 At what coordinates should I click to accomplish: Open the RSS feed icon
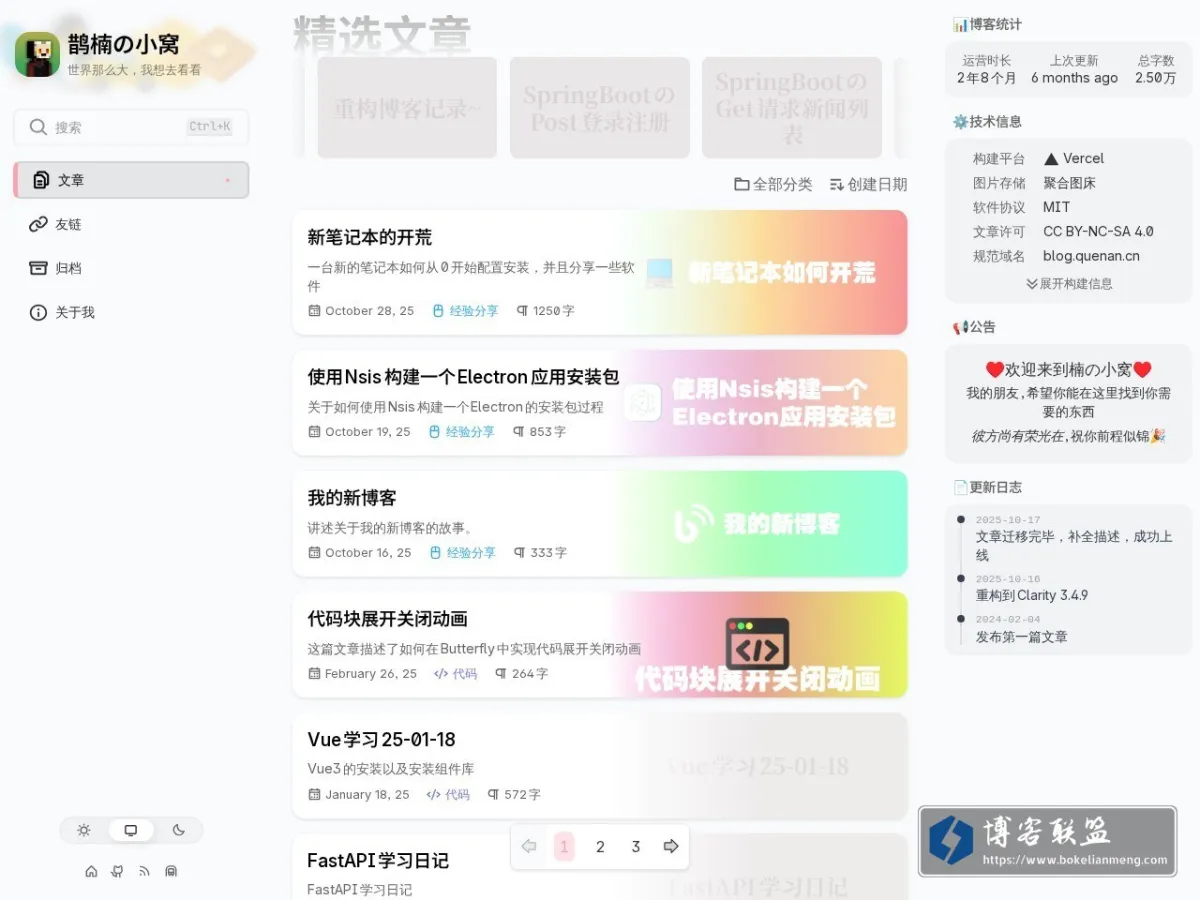[144, 871]
